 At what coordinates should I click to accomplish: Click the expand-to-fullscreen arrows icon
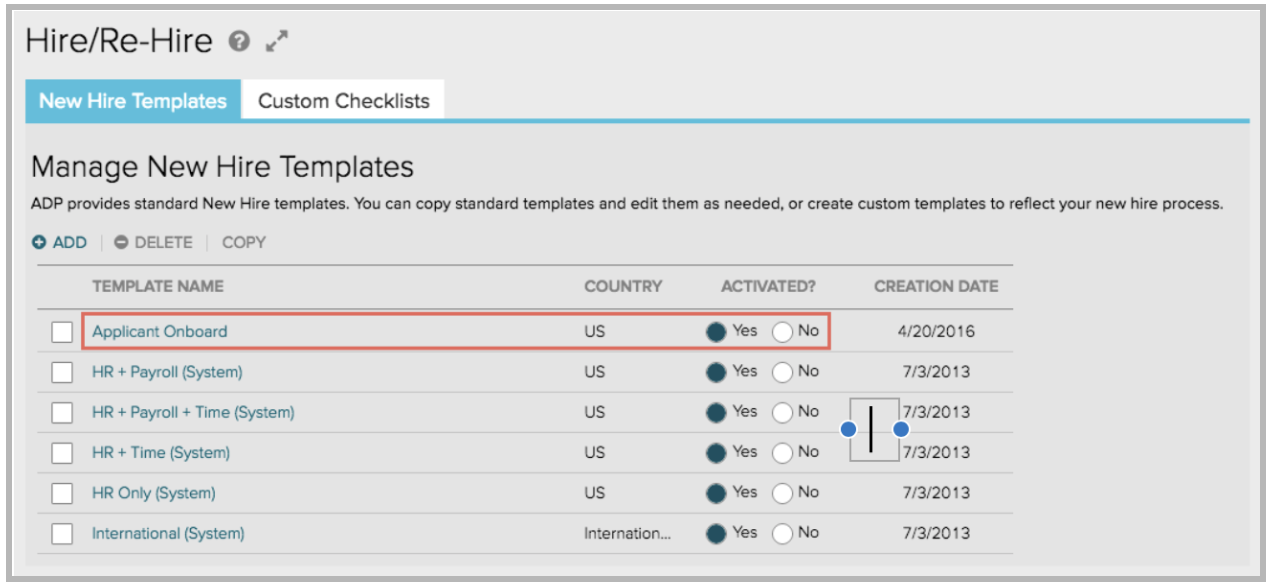[x=275, y=39]
